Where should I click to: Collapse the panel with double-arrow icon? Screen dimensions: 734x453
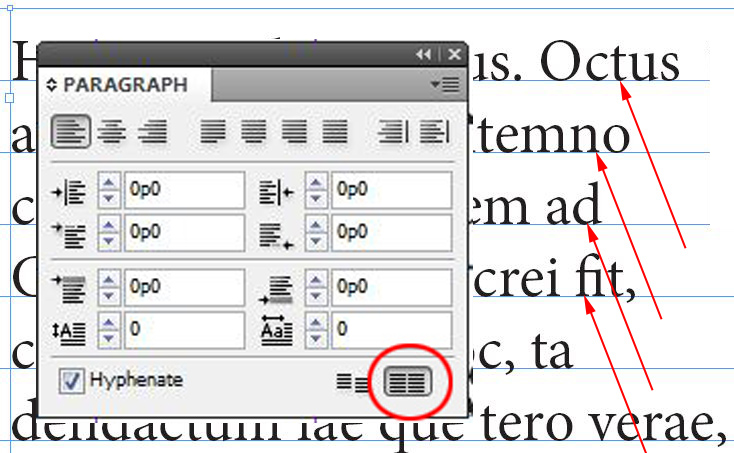(x=424, y=54)
